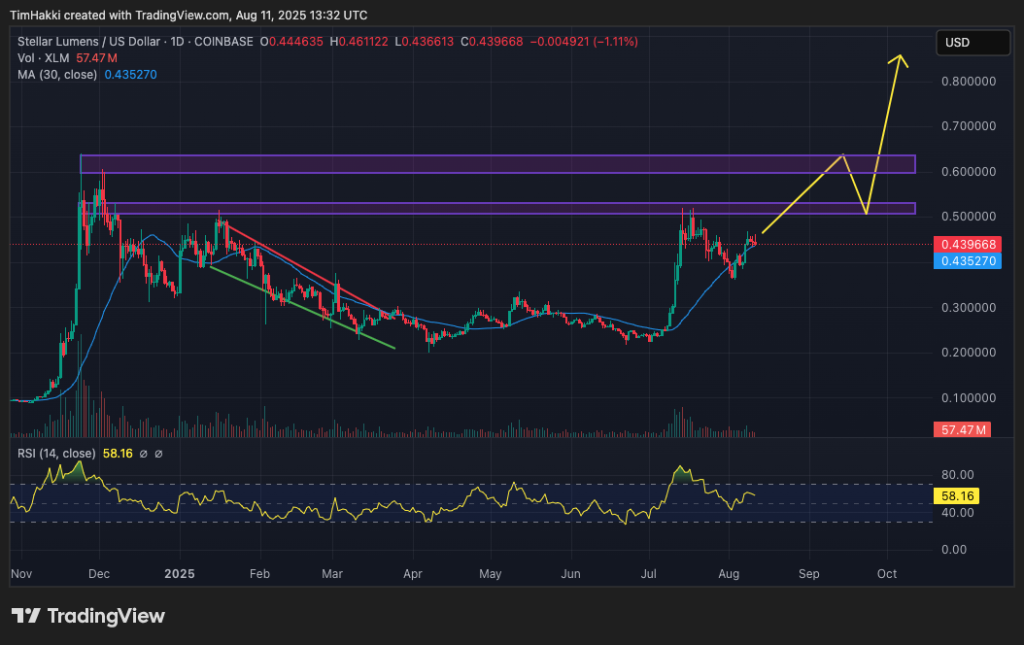Open the USD currency dropdown
The width and height of the screenshot is (1024, 645).
click(x=971, y=42)
